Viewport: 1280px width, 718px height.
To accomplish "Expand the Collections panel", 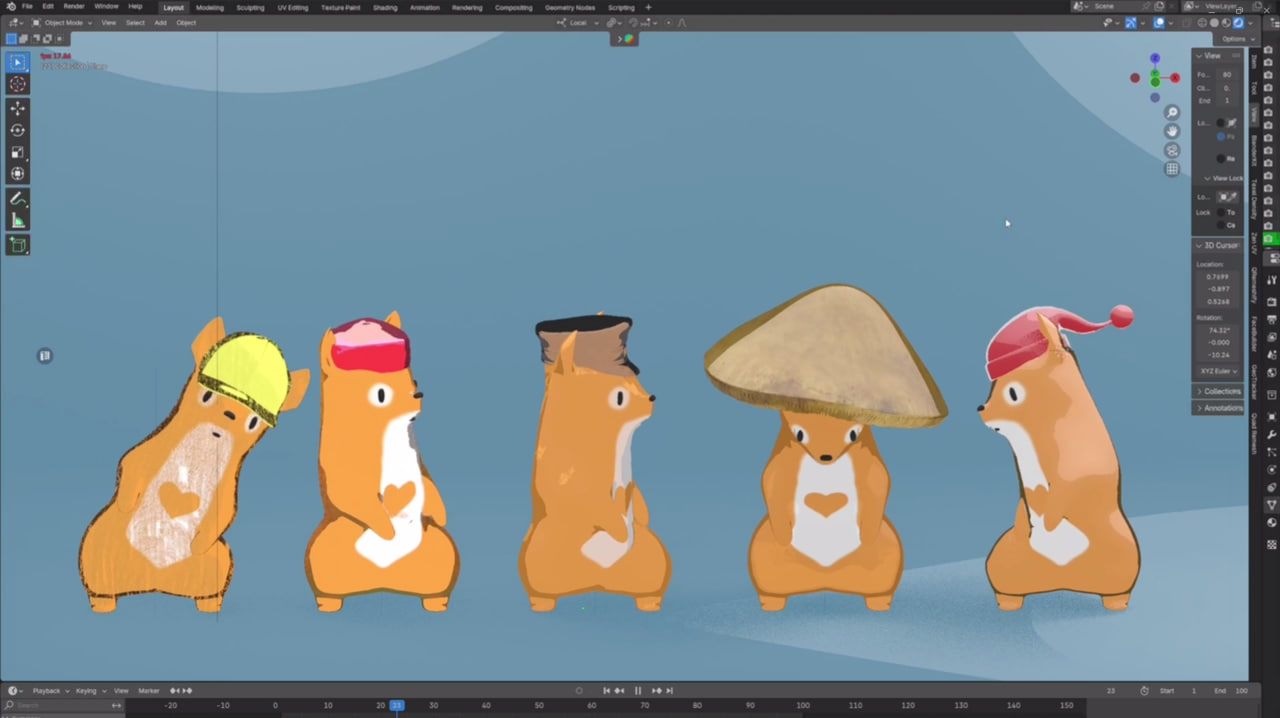I will (x=1218, y=391).
